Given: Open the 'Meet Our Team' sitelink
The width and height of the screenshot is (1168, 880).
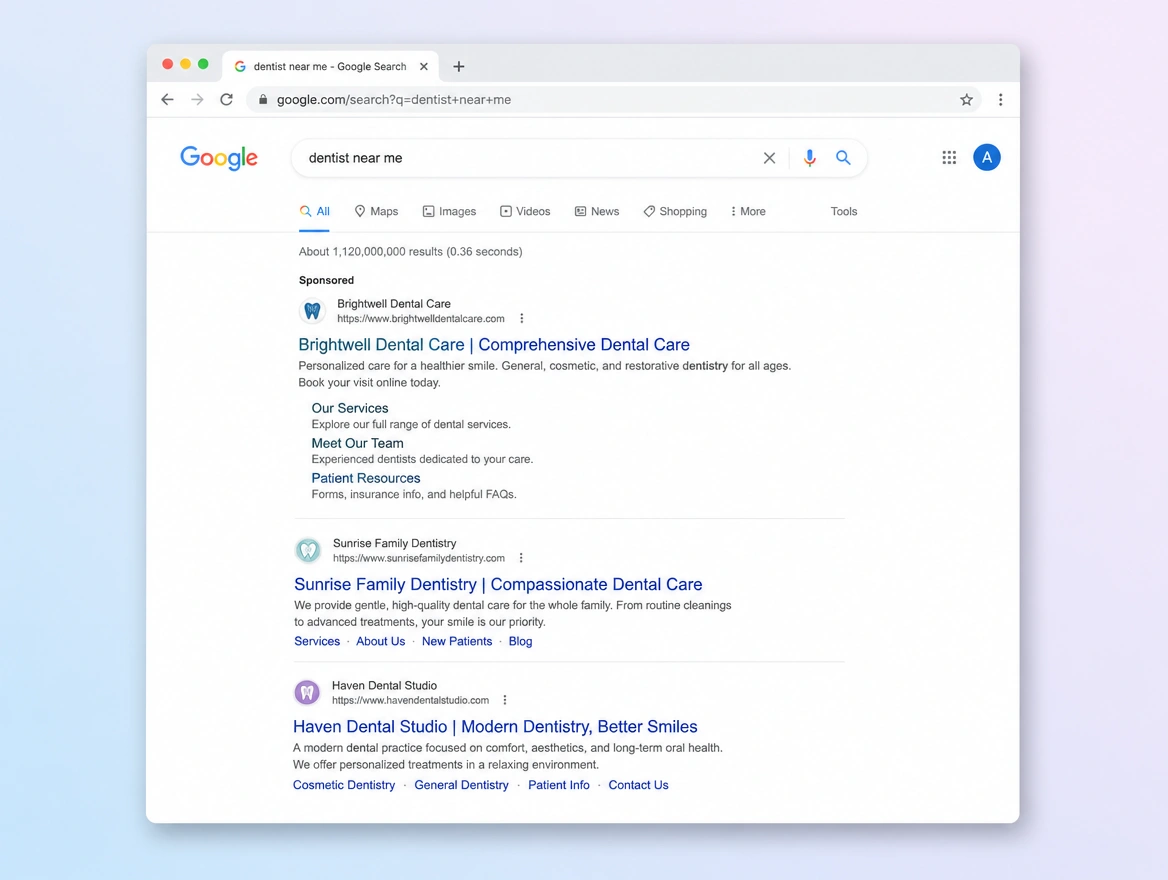Looking at the screenshot, I should pyautogui.click(x=358, y=443).
